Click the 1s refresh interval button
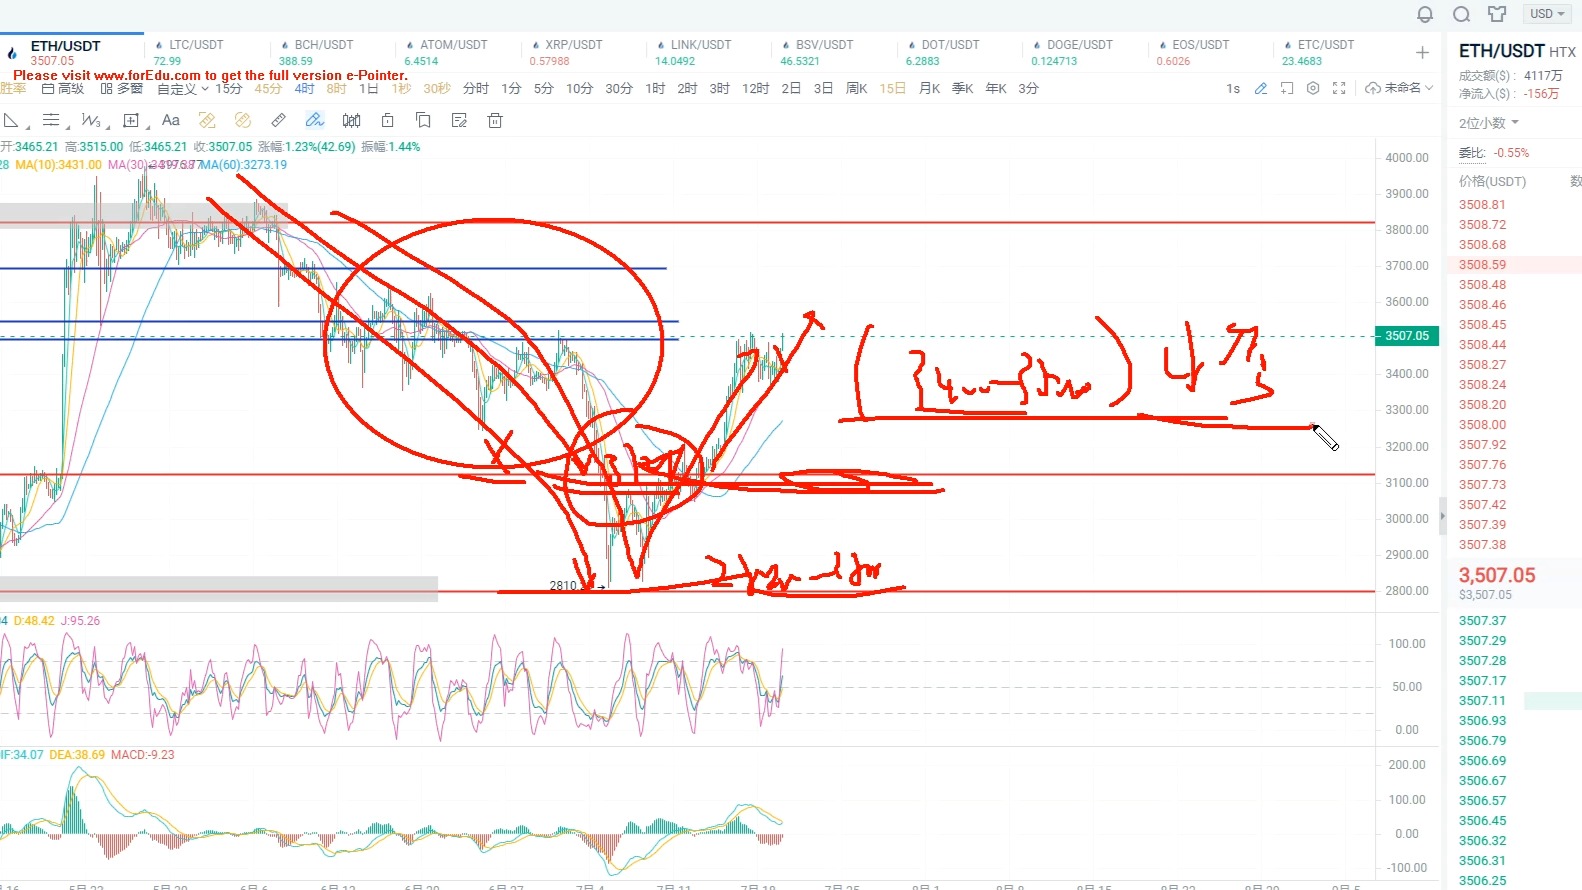1582x890 pixels. coord(1233,89)
